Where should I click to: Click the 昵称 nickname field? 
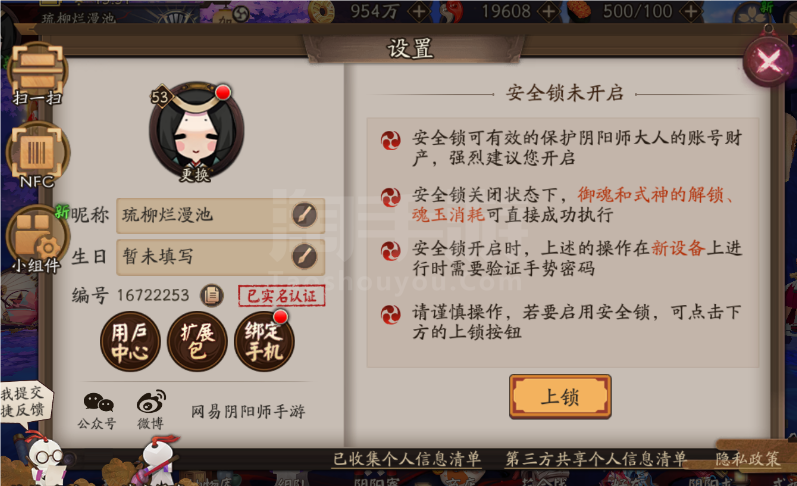(221, 216)
